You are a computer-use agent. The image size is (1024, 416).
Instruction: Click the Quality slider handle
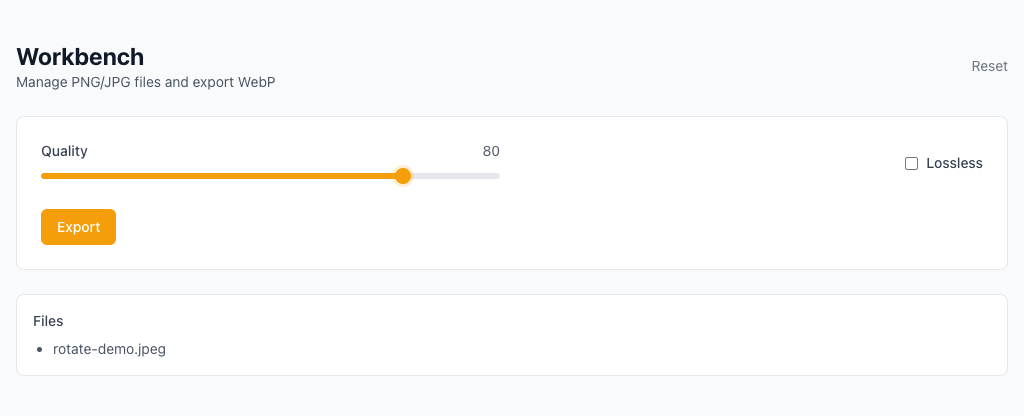coord(403,176)
